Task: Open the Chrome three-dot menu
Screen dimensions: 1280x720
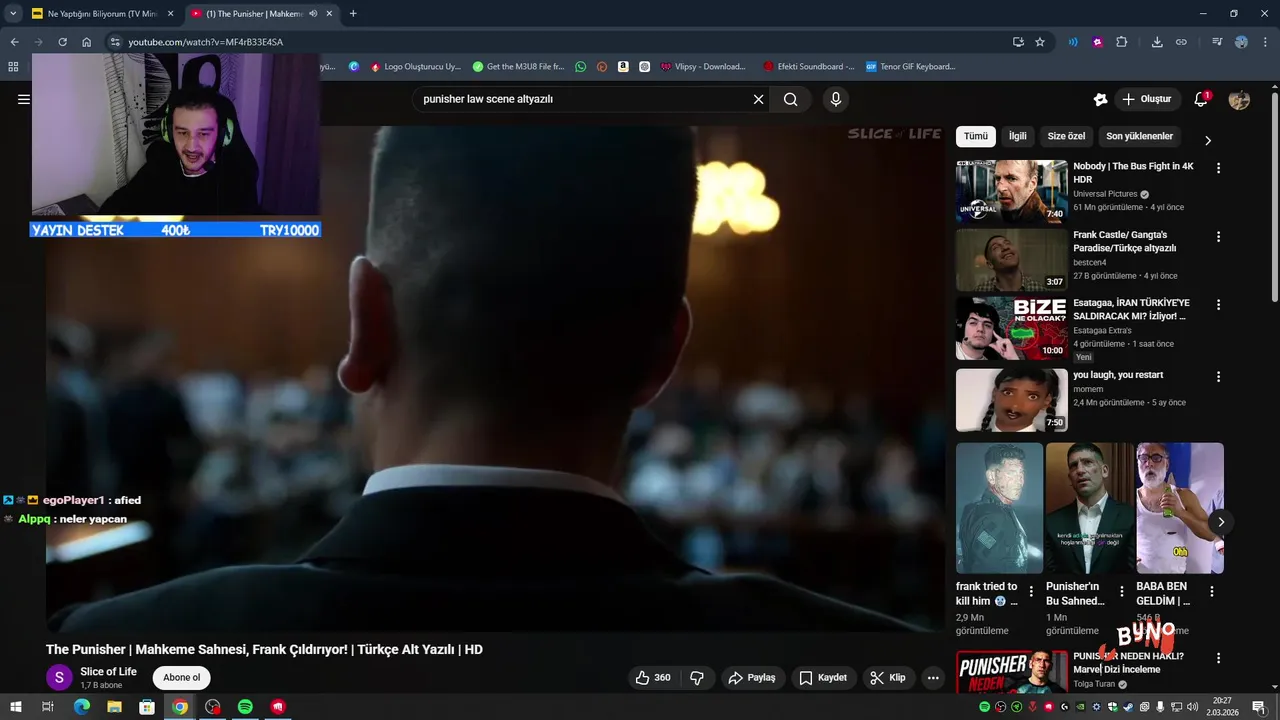Action: pyautogui.click(x=1265, y=42)
